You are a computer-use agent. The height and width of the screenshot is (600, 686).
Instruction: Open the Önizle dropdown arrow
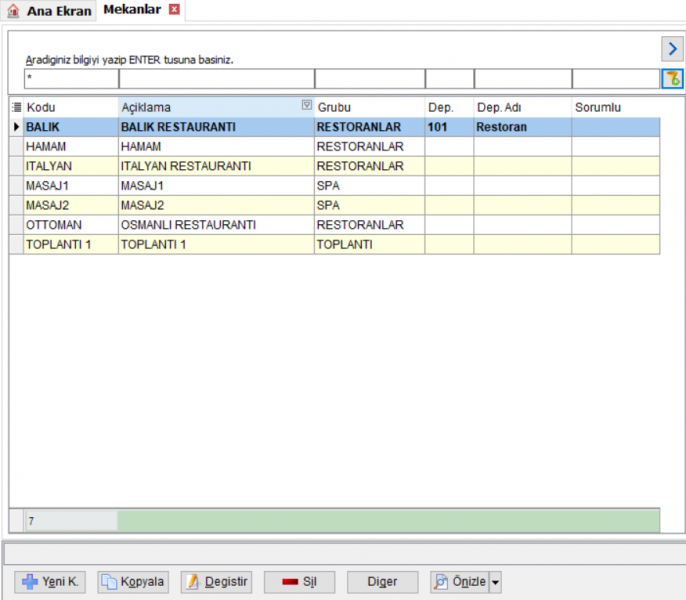(495, 582)
